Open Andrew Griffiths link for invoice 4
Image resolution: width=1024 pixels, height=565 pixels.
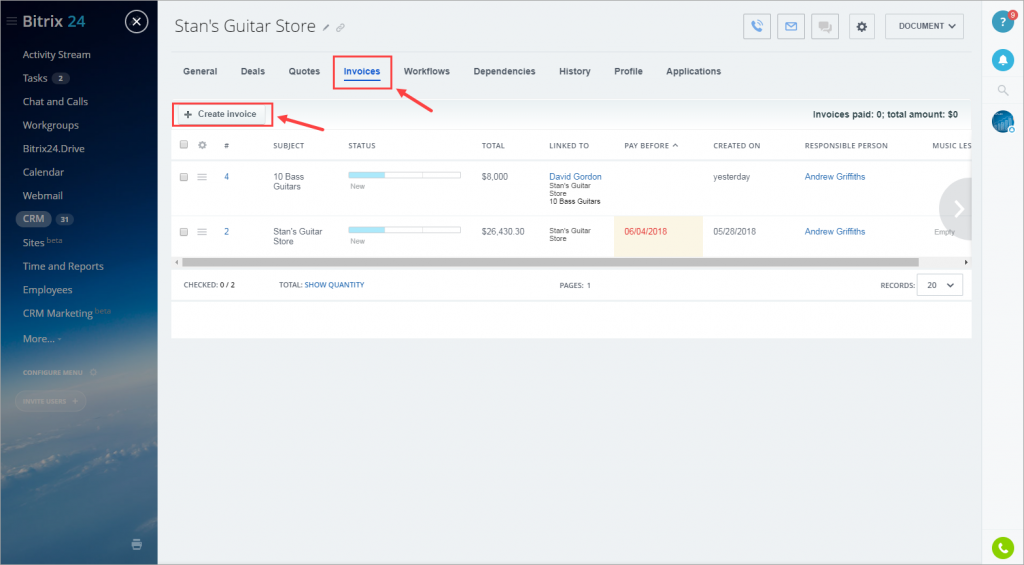[835, 176]
